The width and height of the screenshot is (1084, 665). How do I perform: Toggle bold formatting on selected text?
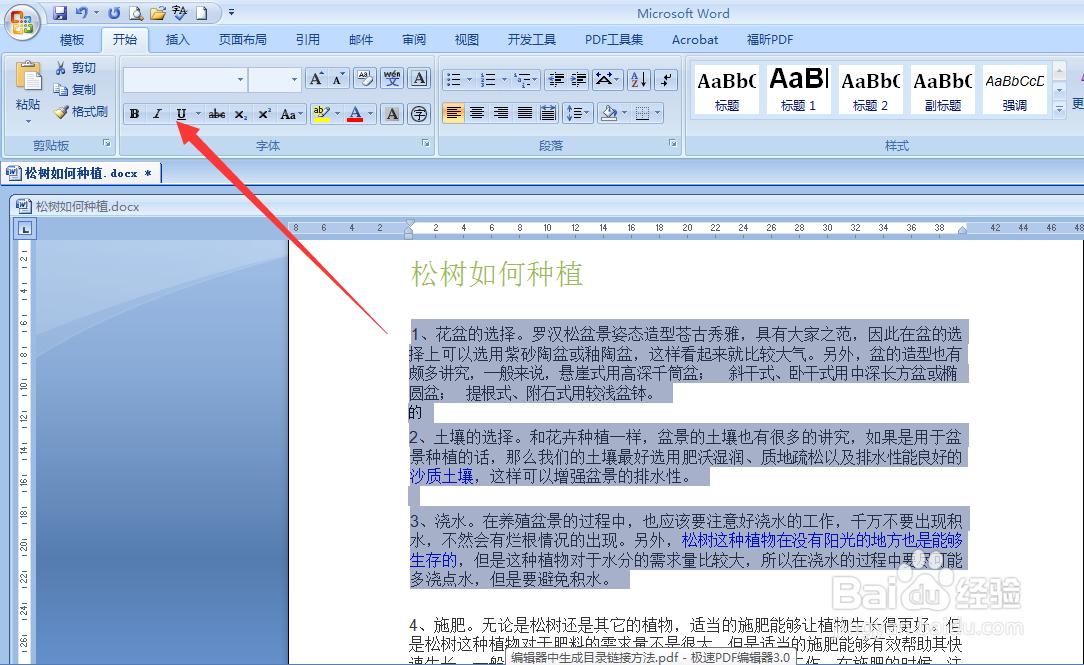[134, 113]
